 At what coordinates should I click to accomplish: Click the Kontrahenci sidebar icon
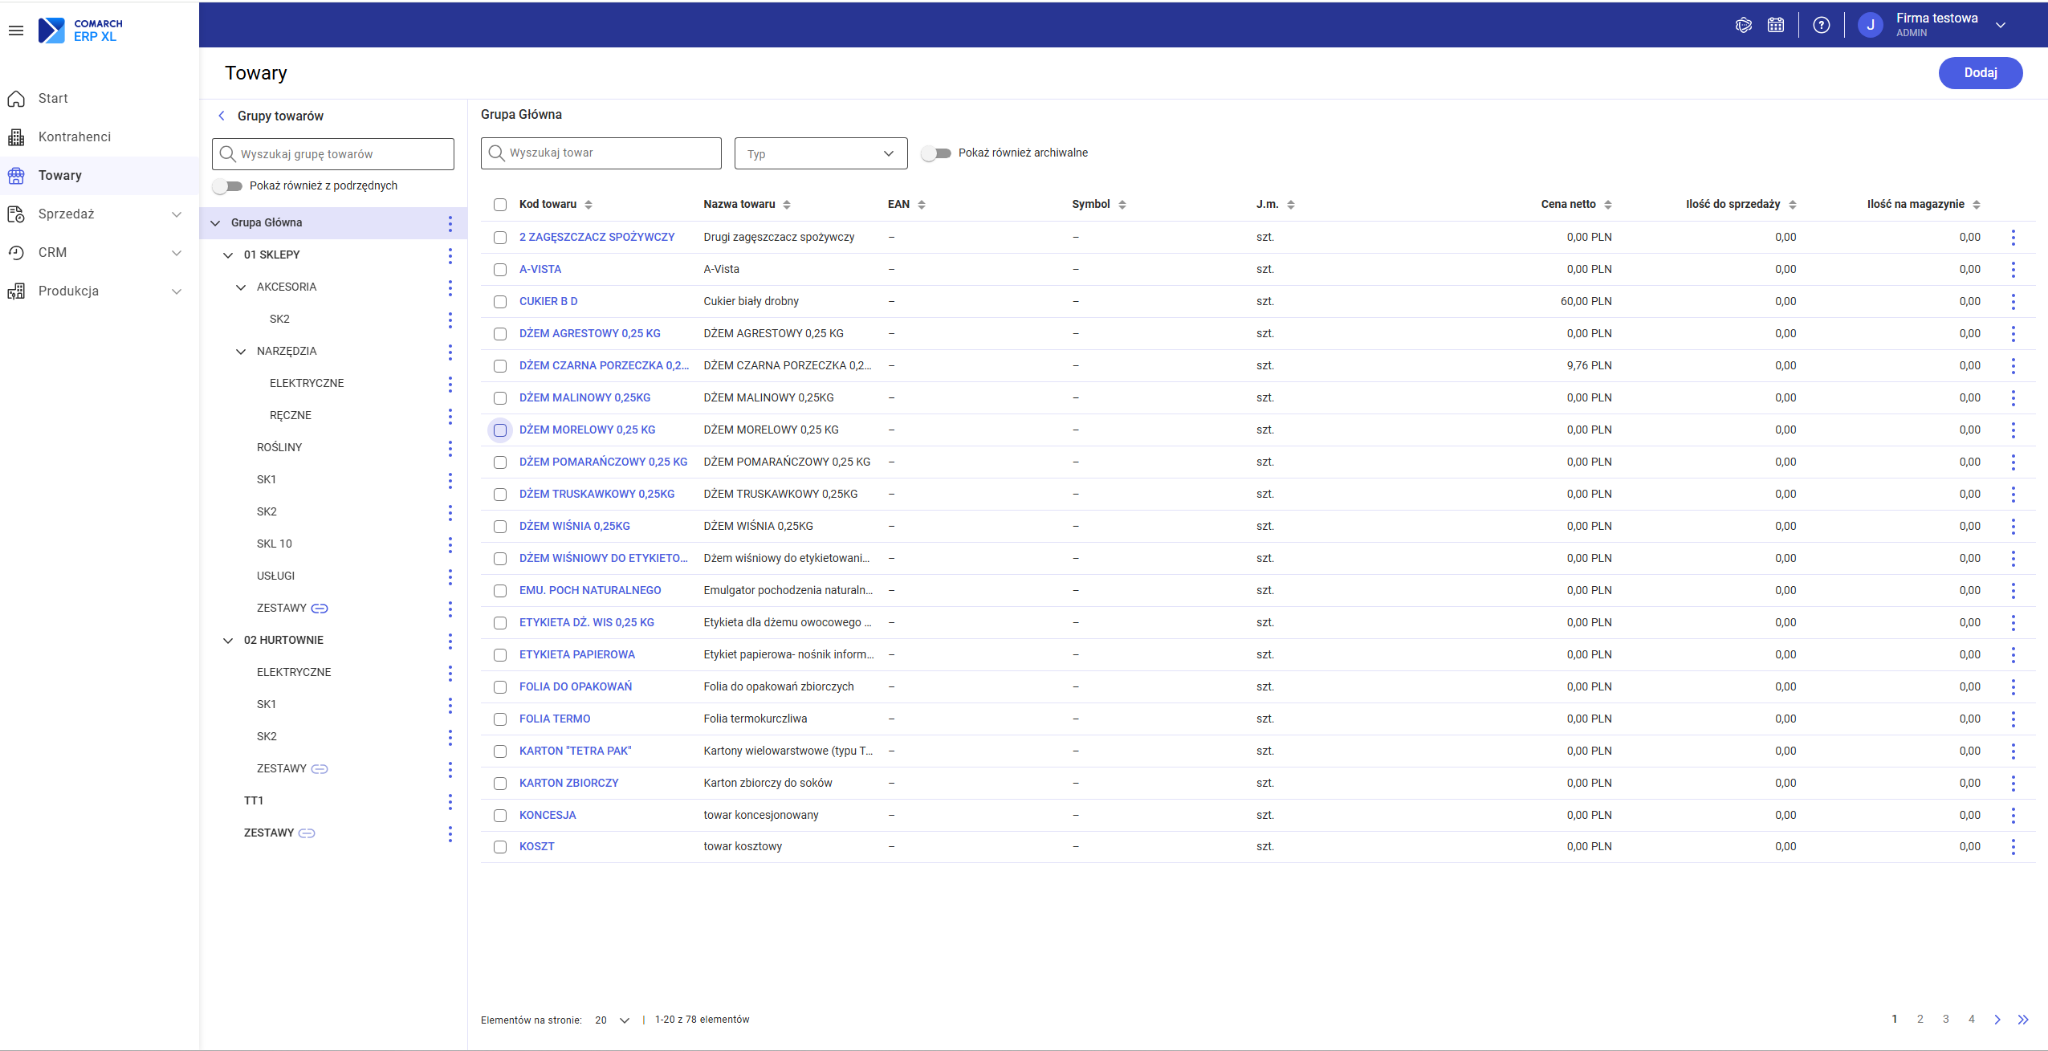pyautogui.click(x=16, y=137)
